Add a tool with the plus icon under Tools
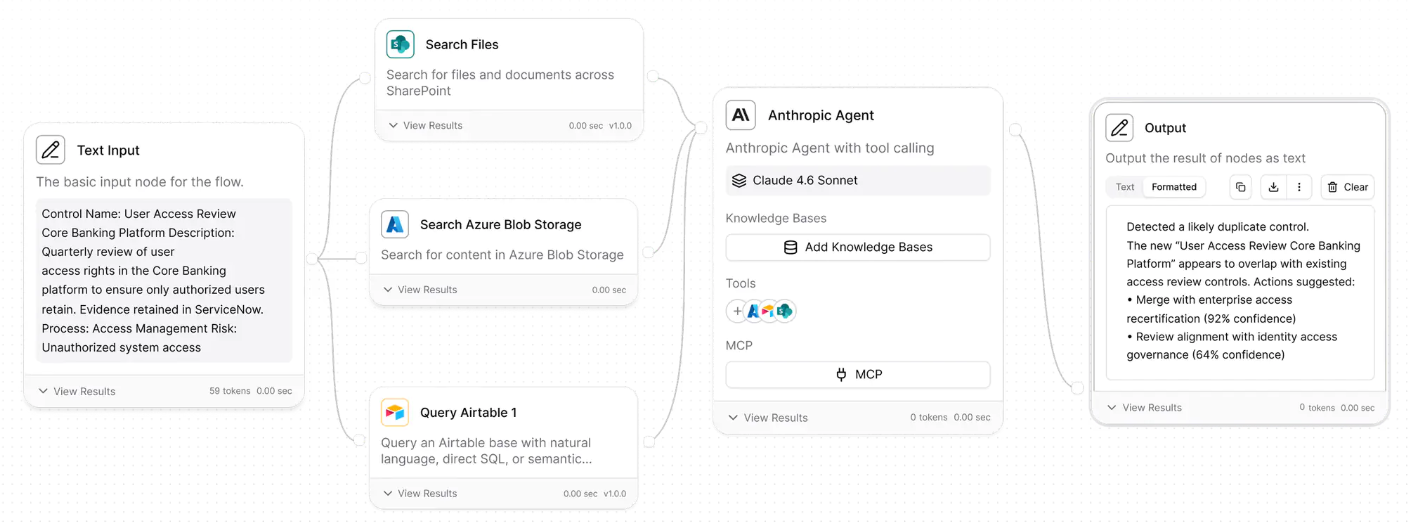1414x528 pixels. point(737,311)
